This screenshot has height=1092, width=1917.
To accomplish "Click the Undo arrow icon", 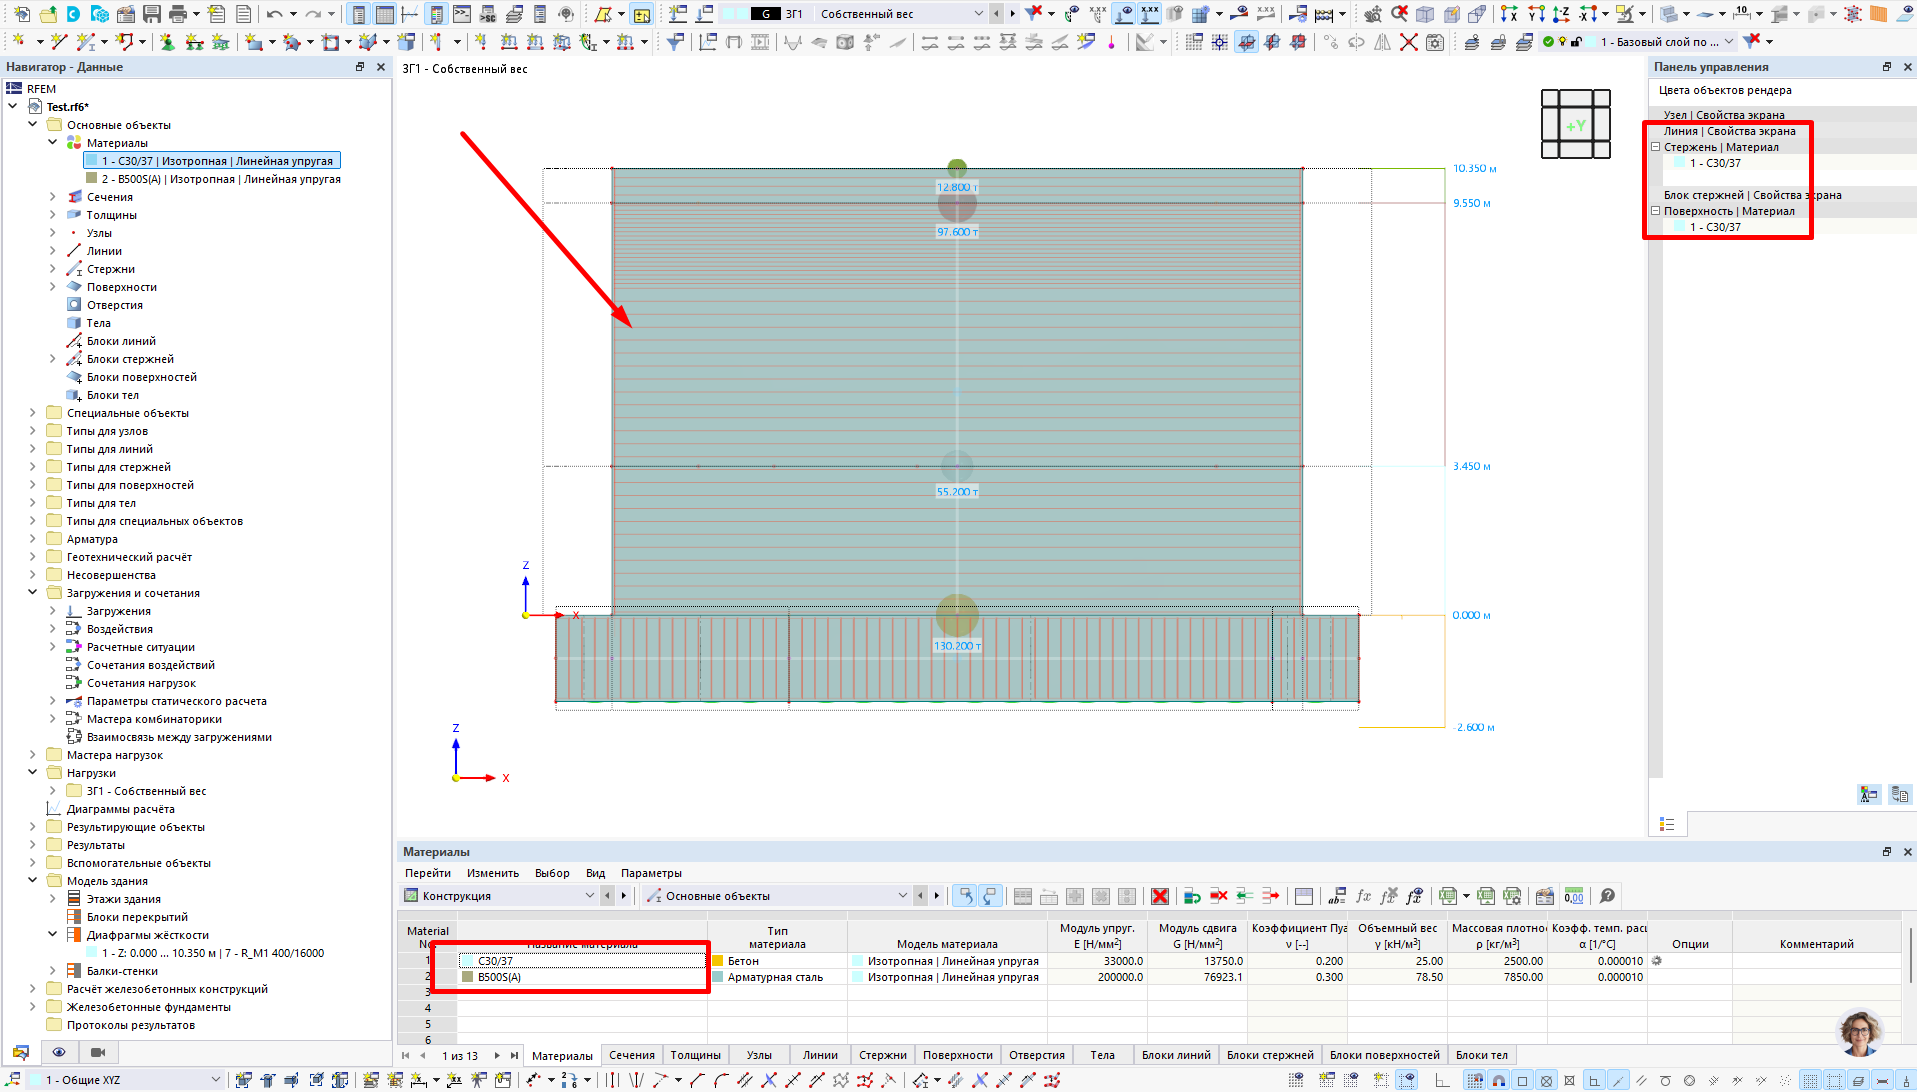I will 274,14.
